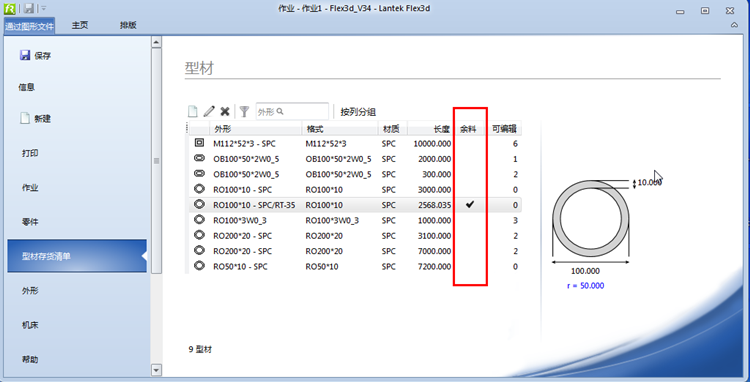Open the quick-access toolbar dropdown arrow

point(43,8)
